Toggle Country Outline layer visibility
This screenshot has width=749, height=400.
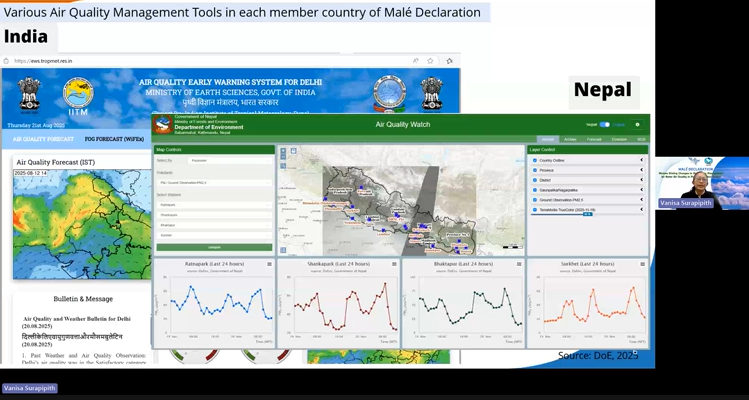pos(536,160)
